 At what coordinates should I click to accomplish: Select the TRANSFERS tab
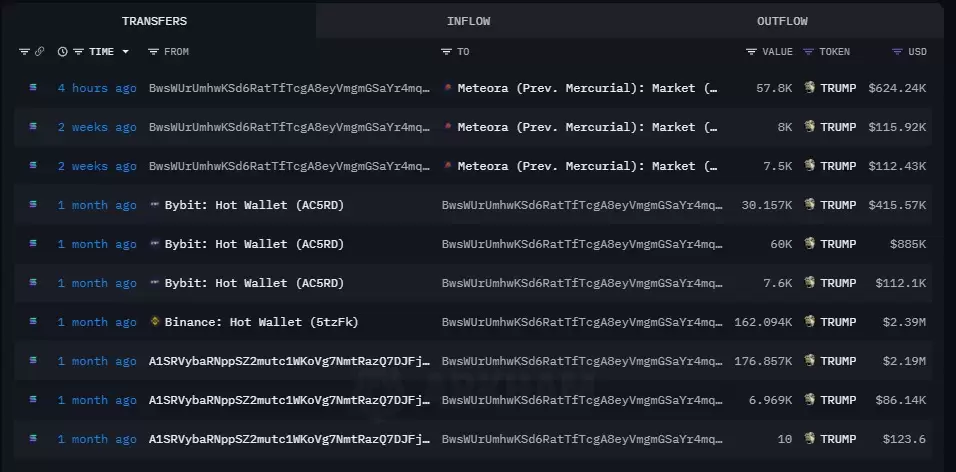[154, 21]
